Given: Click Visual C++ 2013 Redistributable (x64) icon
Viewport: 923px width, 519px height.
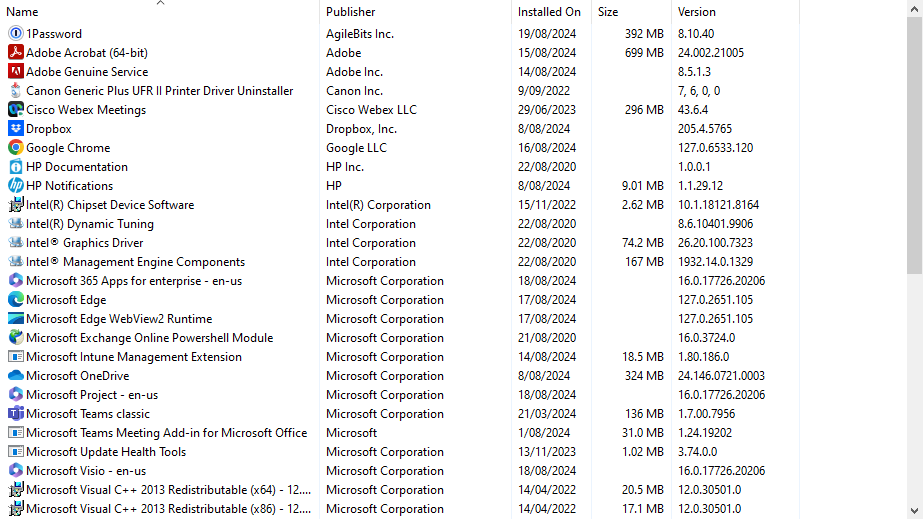Looking at the screenshot, I should 15,490.
